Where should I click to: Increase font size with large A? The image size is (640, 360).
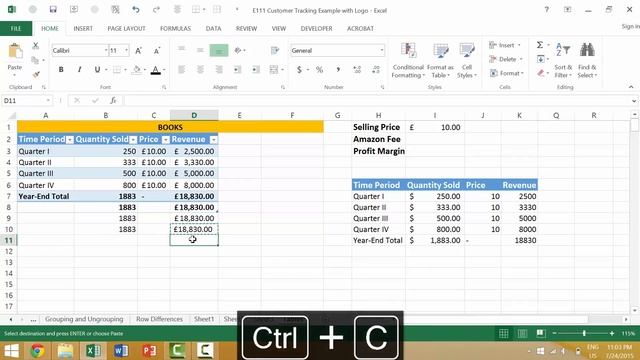click(x=138, y=51)
